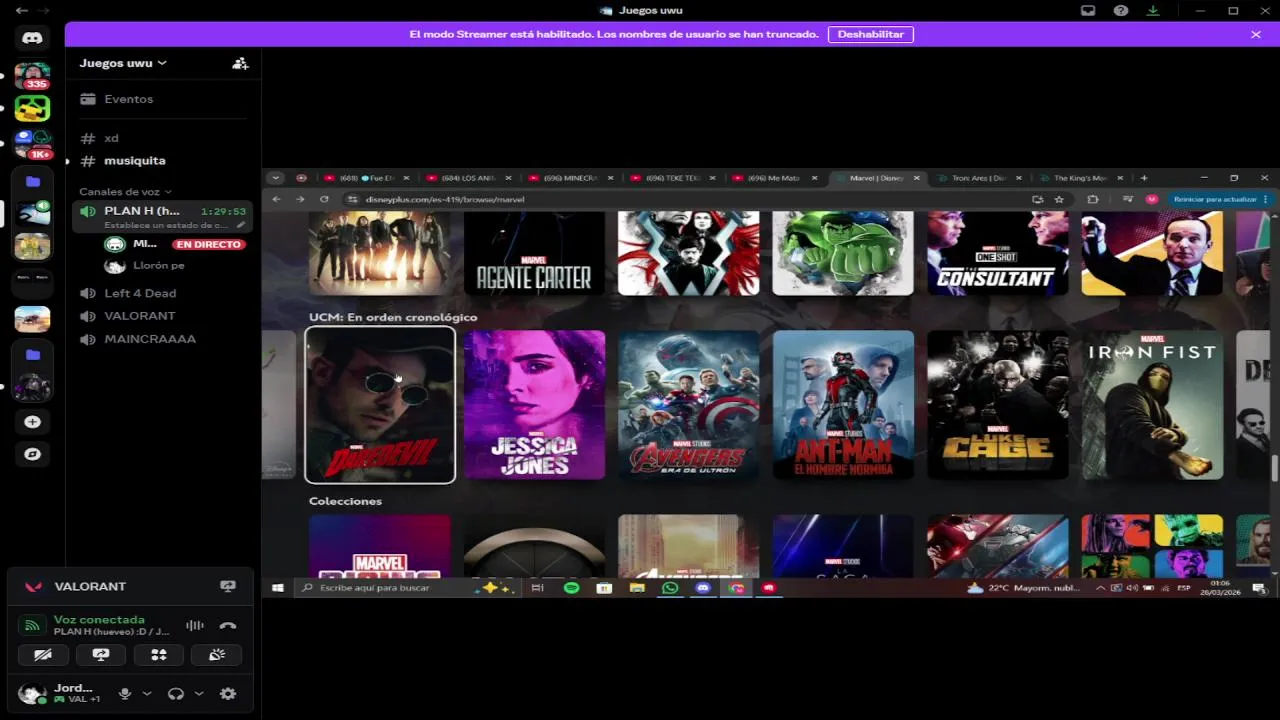Click the share screen button in voice panel
The height and width of the screenshot is (720, 1280).
point(101,655)
